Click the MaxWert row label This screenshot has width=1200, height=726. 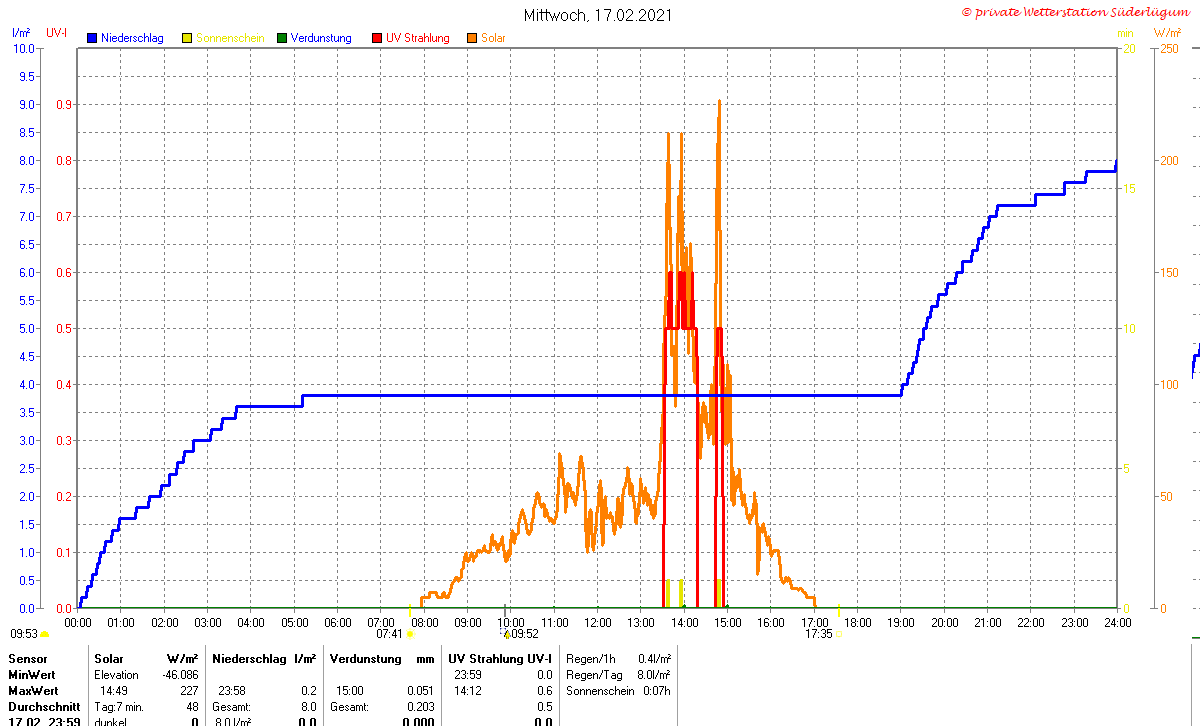click(35, 691)
